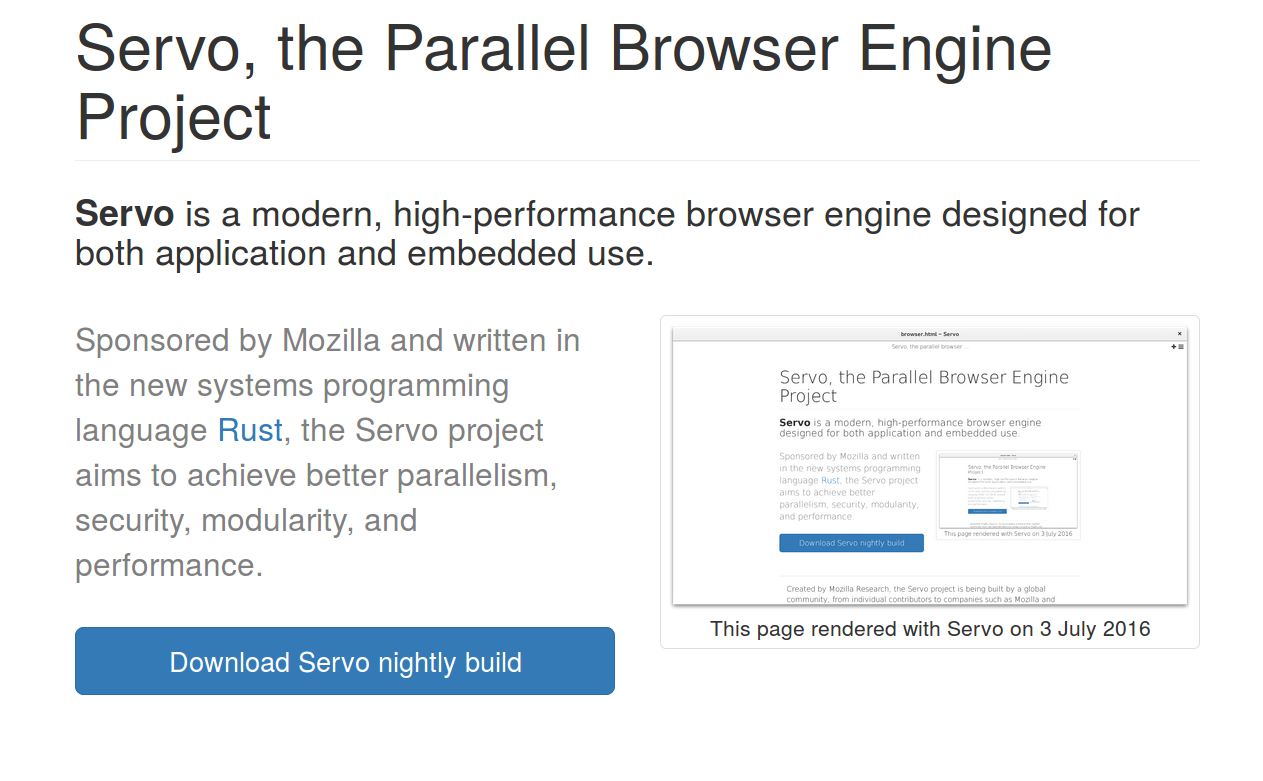Open the Servo-rendered page screenshot thumbnail
Image resolution: width=1263 pixels, height=781 pixels.
[x=930, y=466]
